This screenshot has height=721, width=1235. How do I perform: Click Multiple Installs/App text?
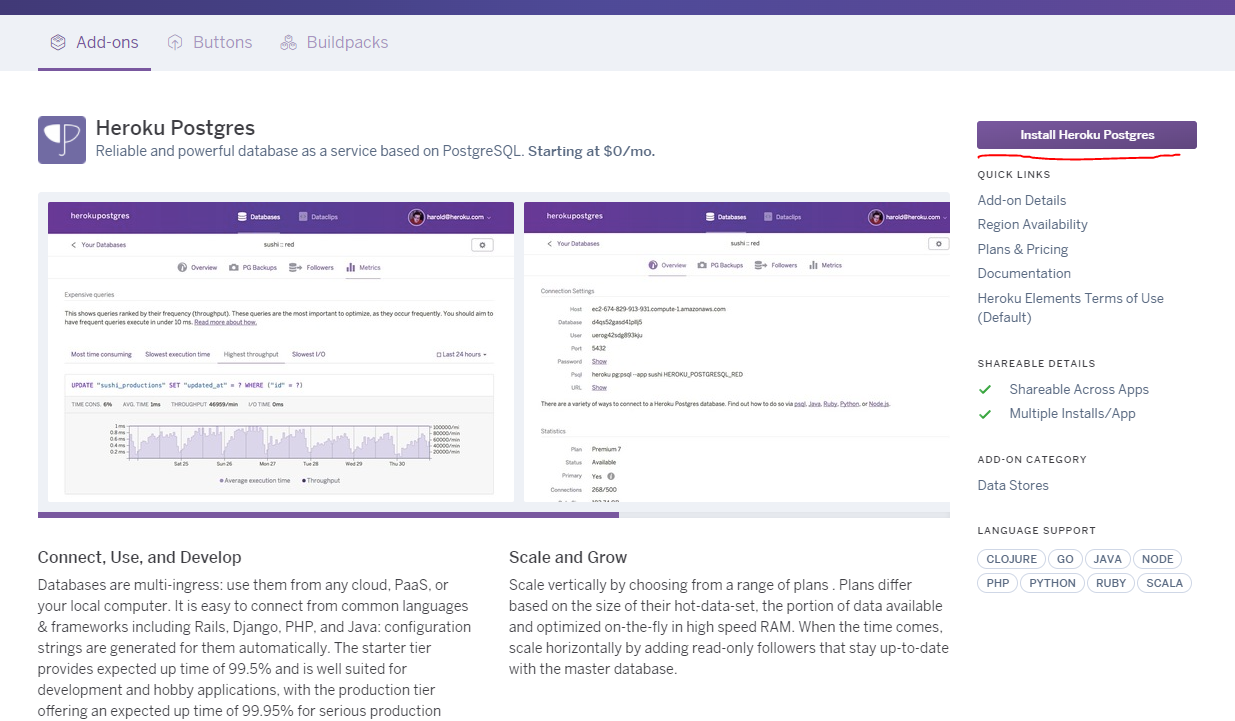(1072, 413)
